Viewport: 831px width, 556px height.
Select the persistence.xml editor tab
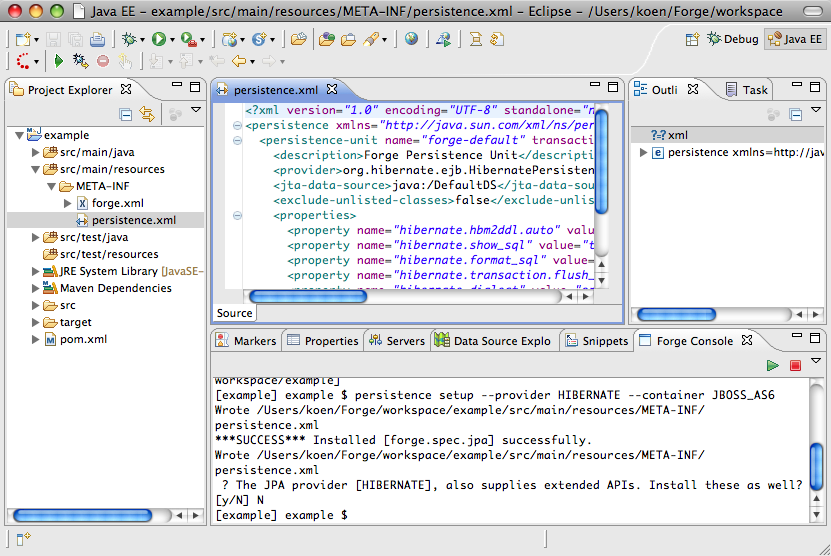[276, 90]
